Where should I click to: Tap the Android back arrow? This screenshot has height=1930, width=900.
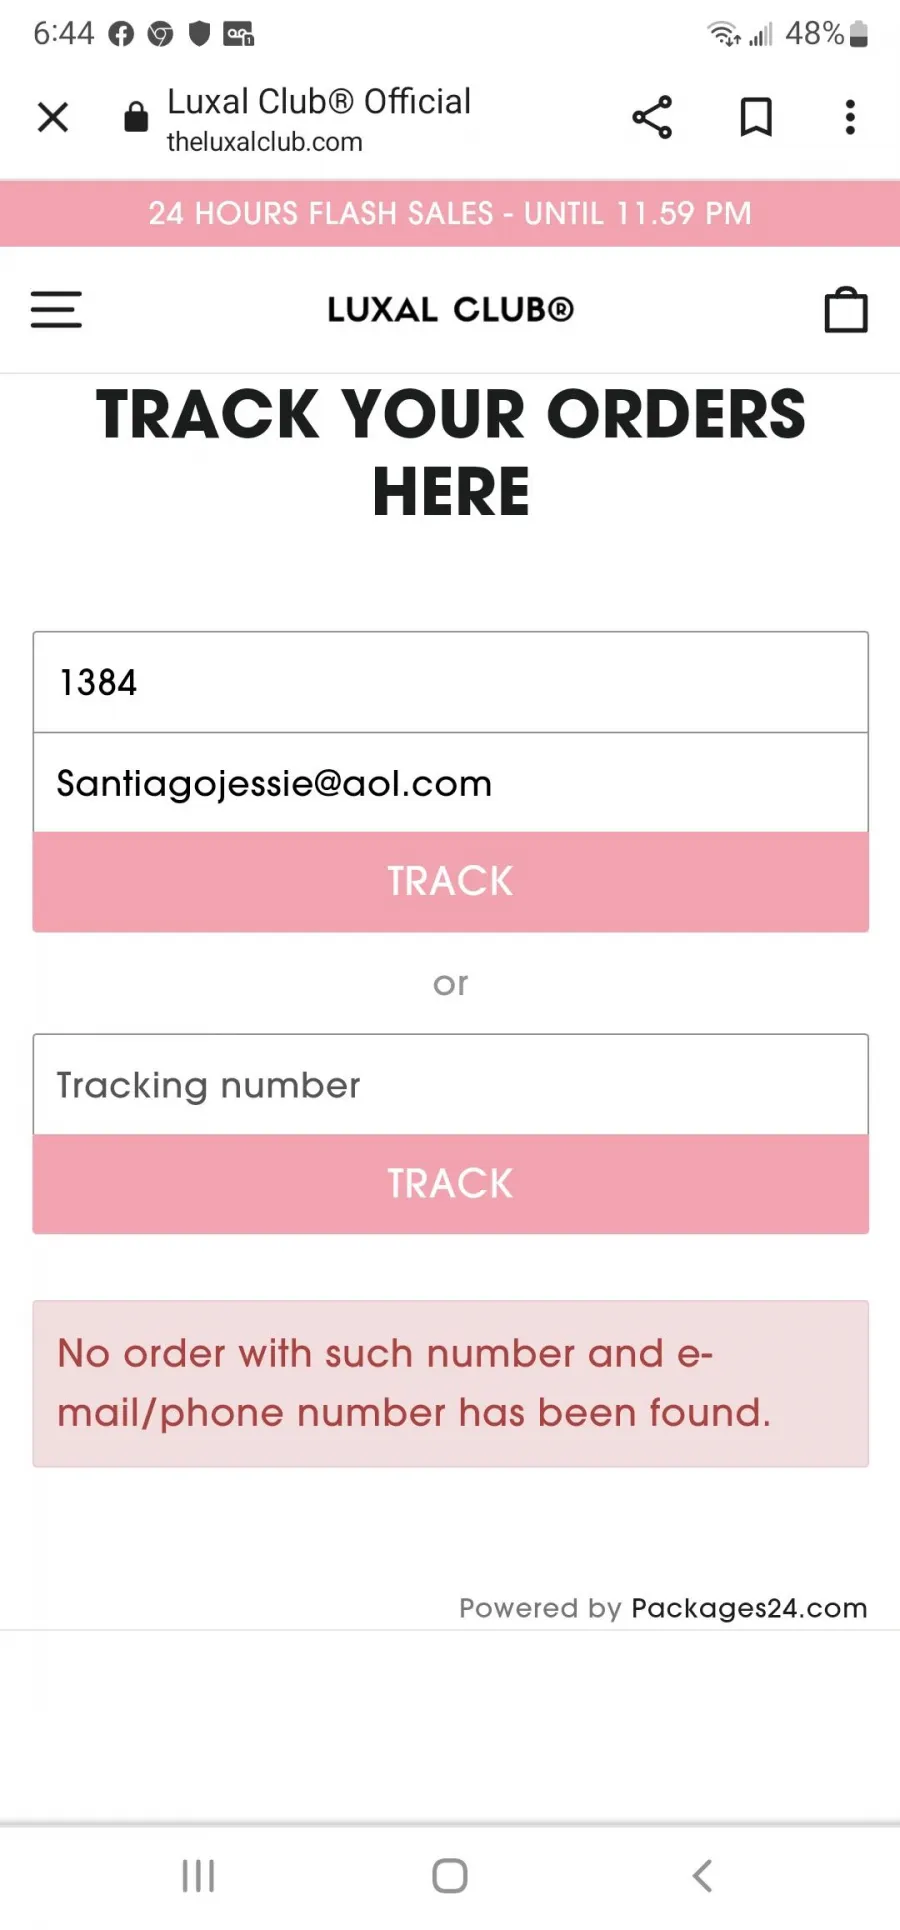(703, 1876)
